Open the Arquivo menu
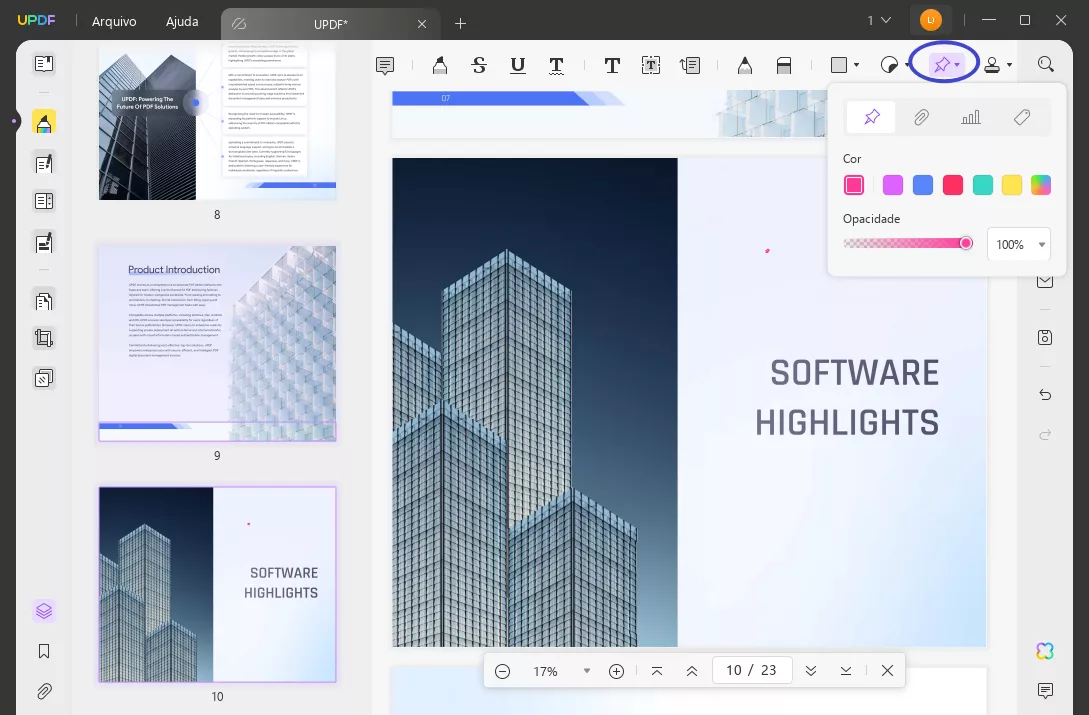Viewport: 1089px width, 715px height. (114, 22)
